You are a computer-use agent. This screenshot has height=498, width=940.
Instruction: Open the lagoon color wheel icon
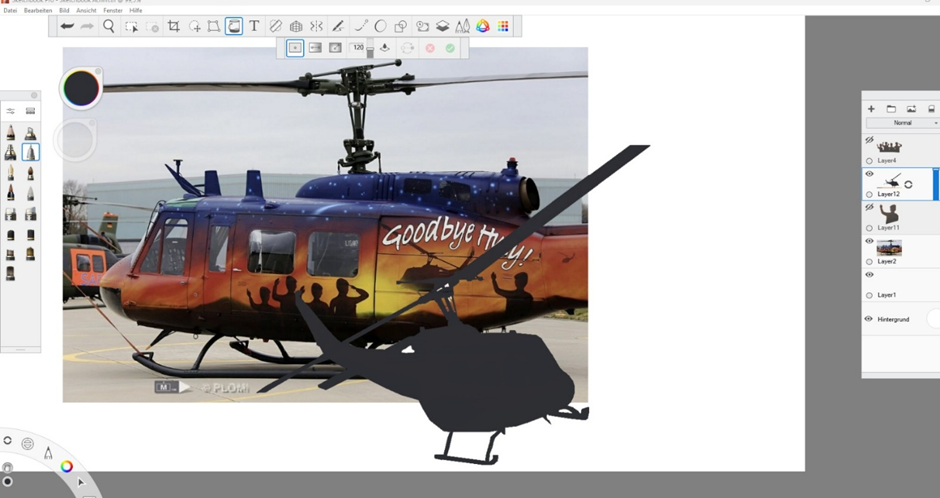tap(67, 466)
